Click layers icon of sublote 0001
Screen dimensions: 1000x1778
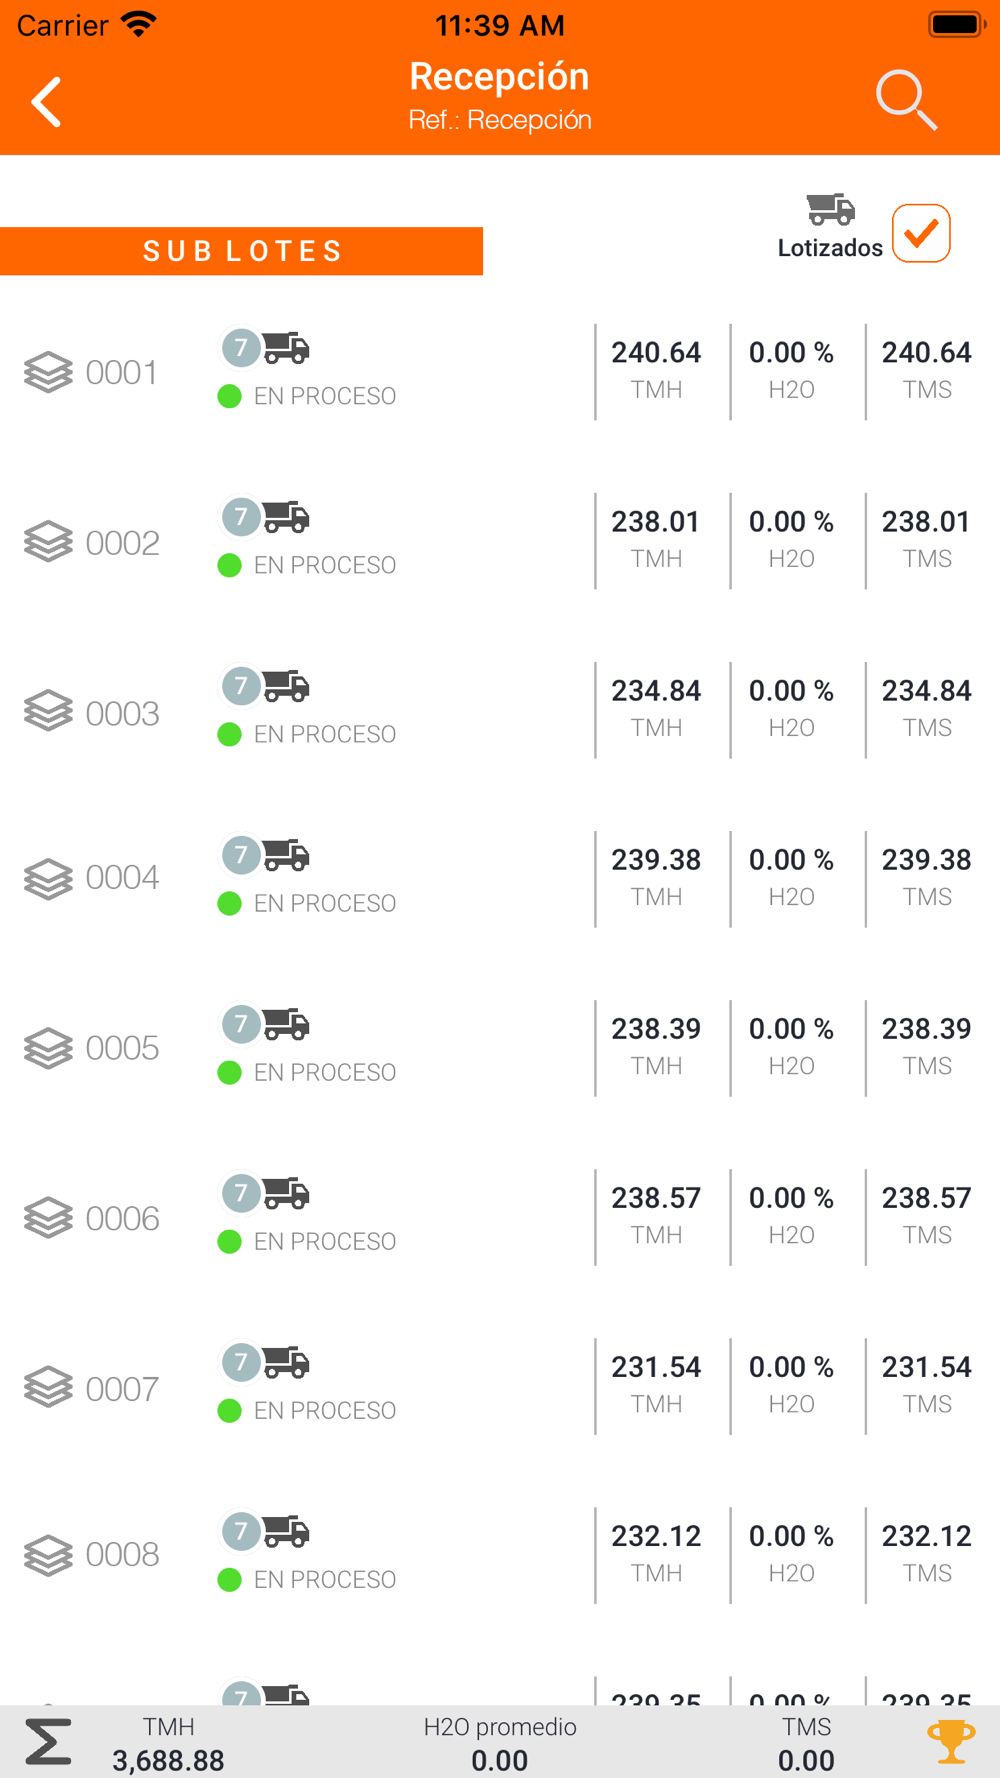coord(48,373)
